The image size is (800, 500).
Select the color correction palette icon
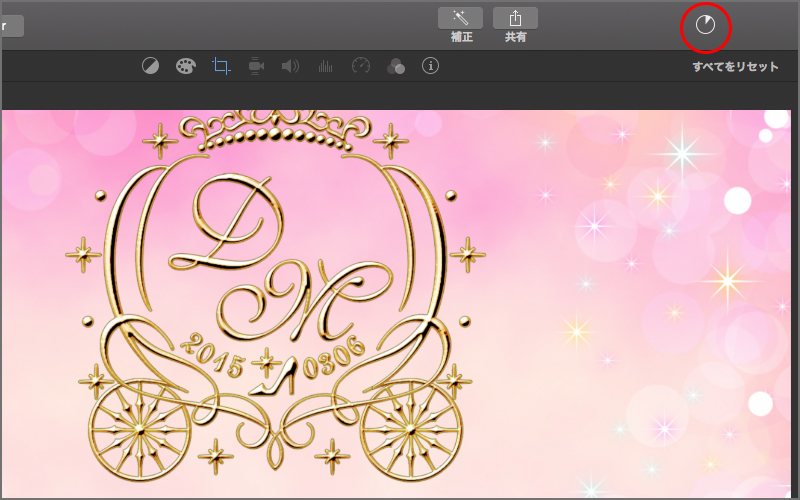tap(185, 67)
